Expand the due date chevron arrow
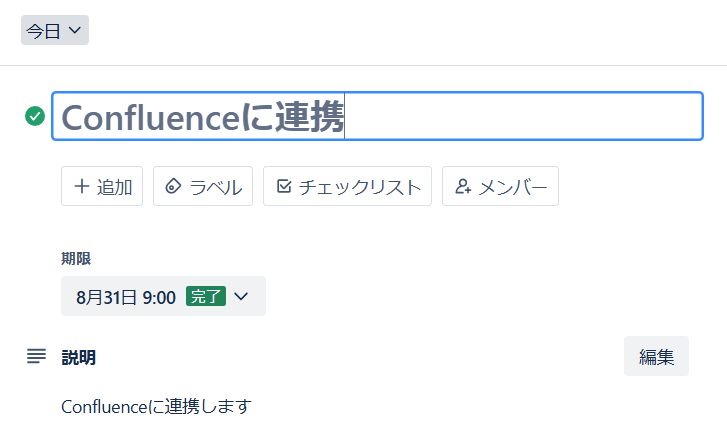This screenshot has width=727, height=430. [241, 297]
